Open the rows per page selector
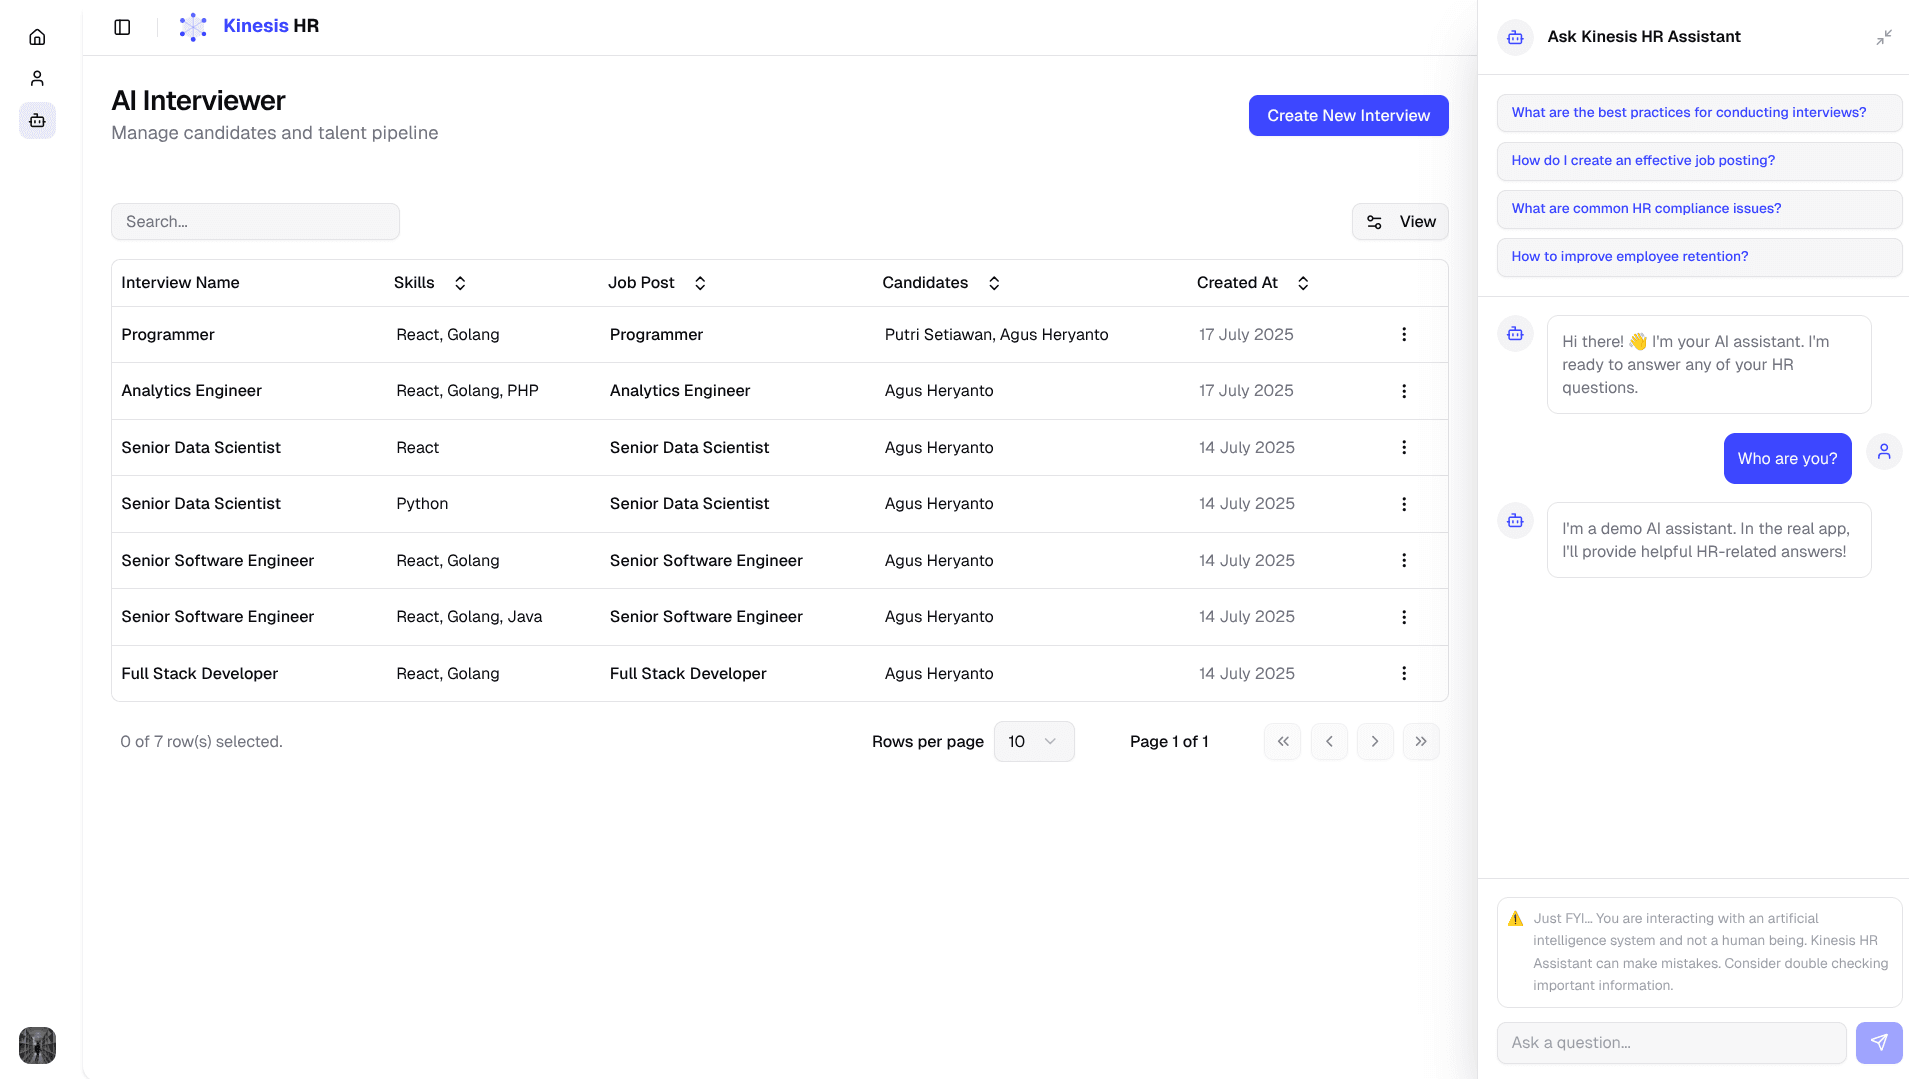Screen dimensions: 1909x1079 click(1033, 741)
